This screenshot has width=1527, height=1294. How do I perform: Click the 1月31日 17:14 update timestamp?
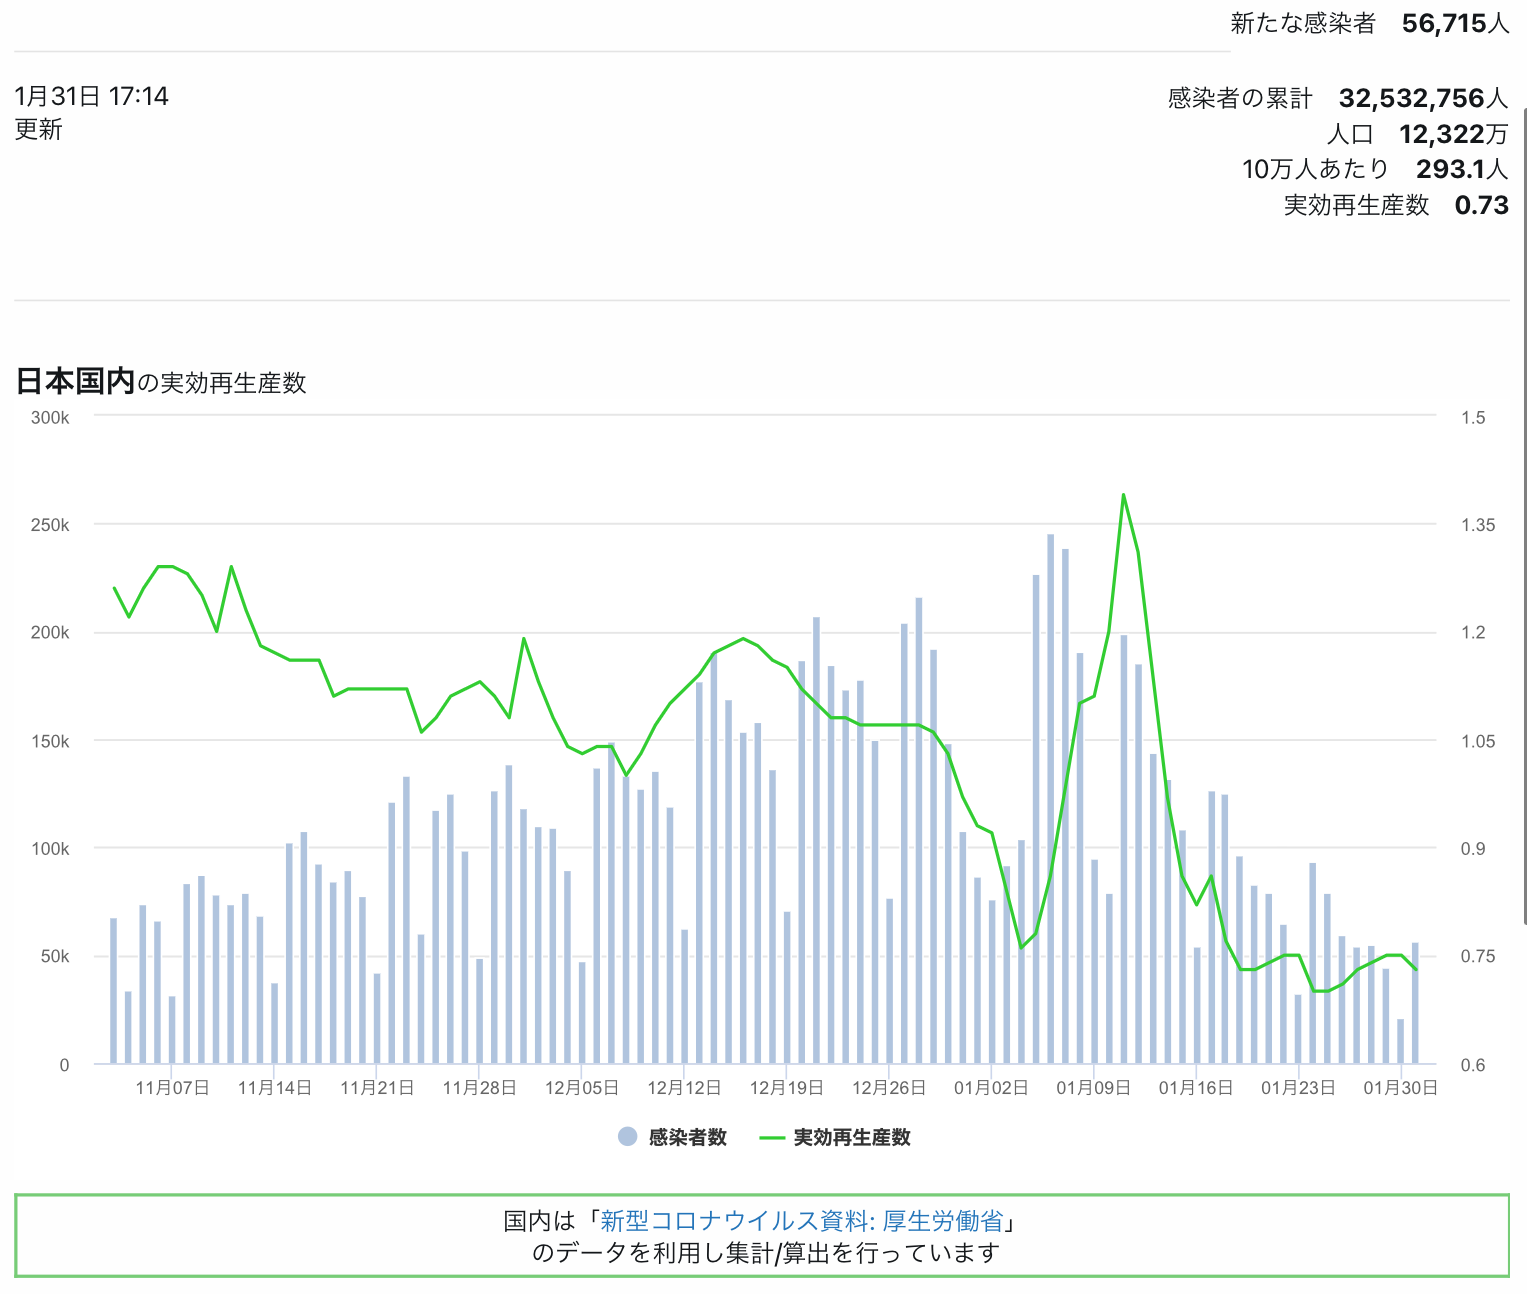point(91,97)
